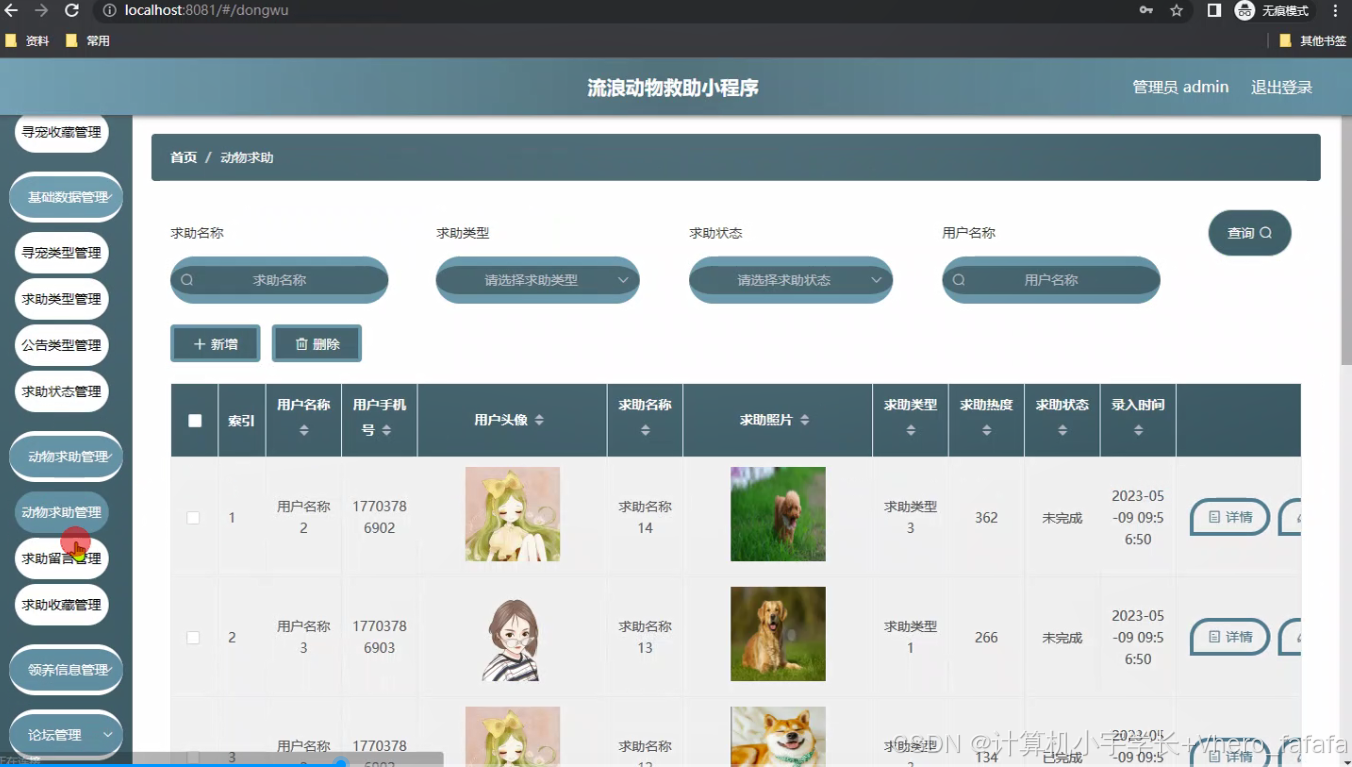Open 求助类型管理 in sidebar

click(x=62, y=299)
